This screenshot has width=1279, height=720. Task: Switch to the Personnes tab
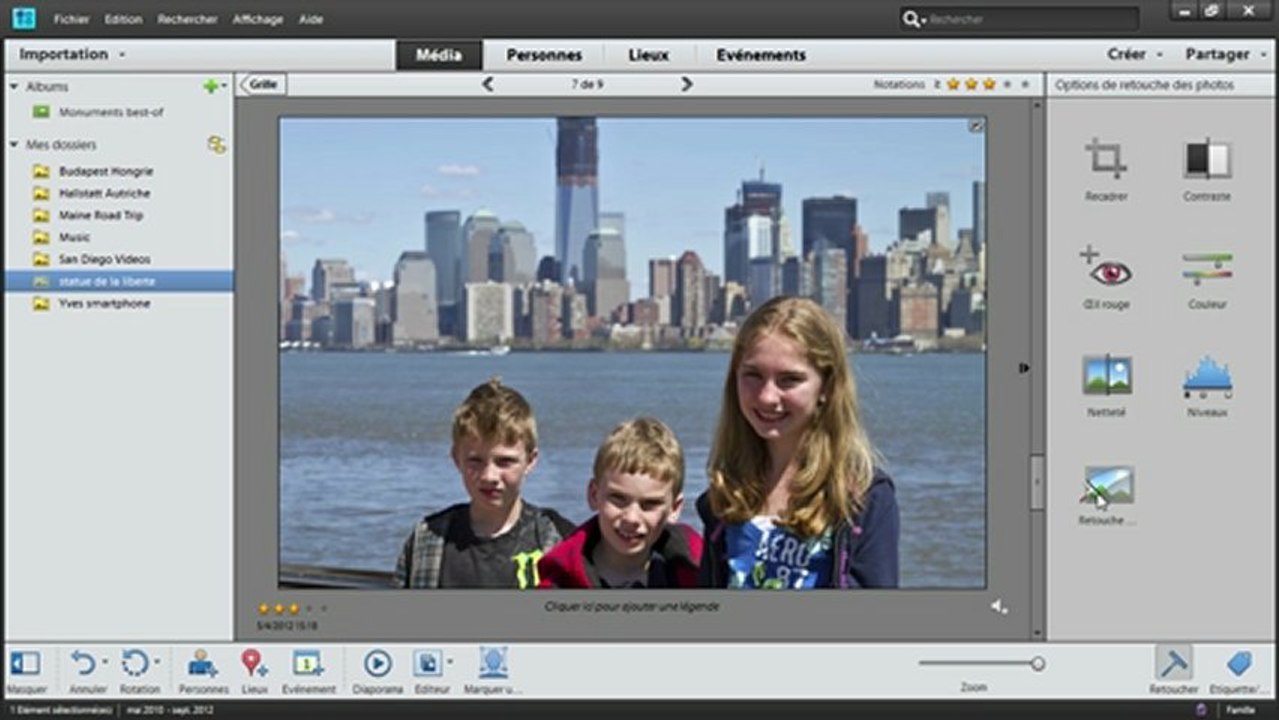pos(544,55)
